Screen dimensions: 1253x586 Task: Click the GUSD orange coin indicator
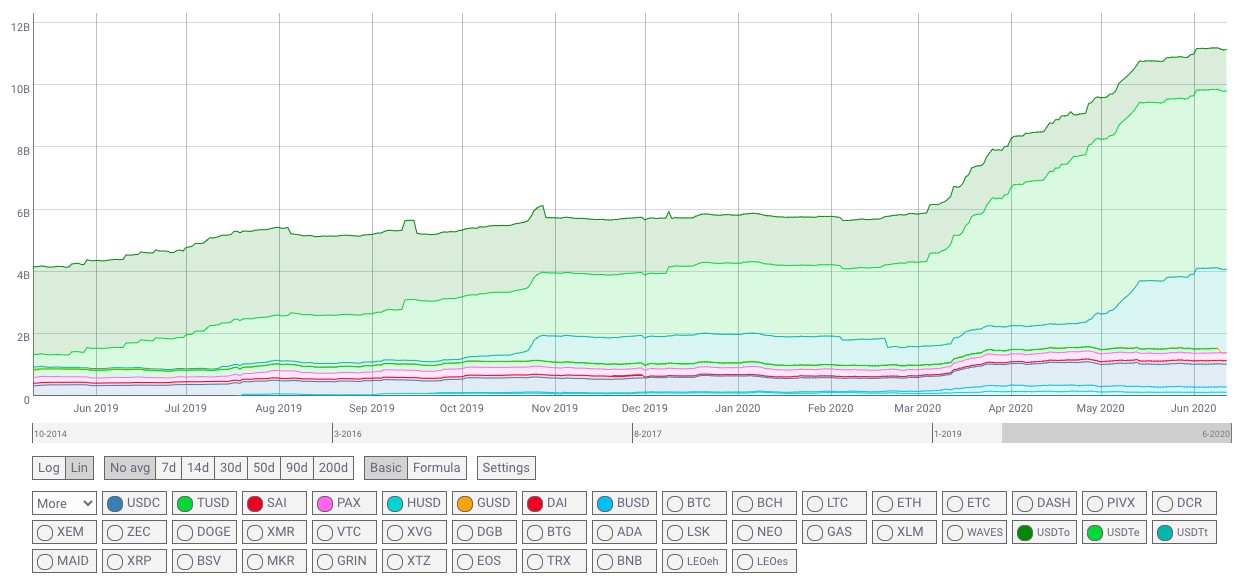tap(465, 503)
